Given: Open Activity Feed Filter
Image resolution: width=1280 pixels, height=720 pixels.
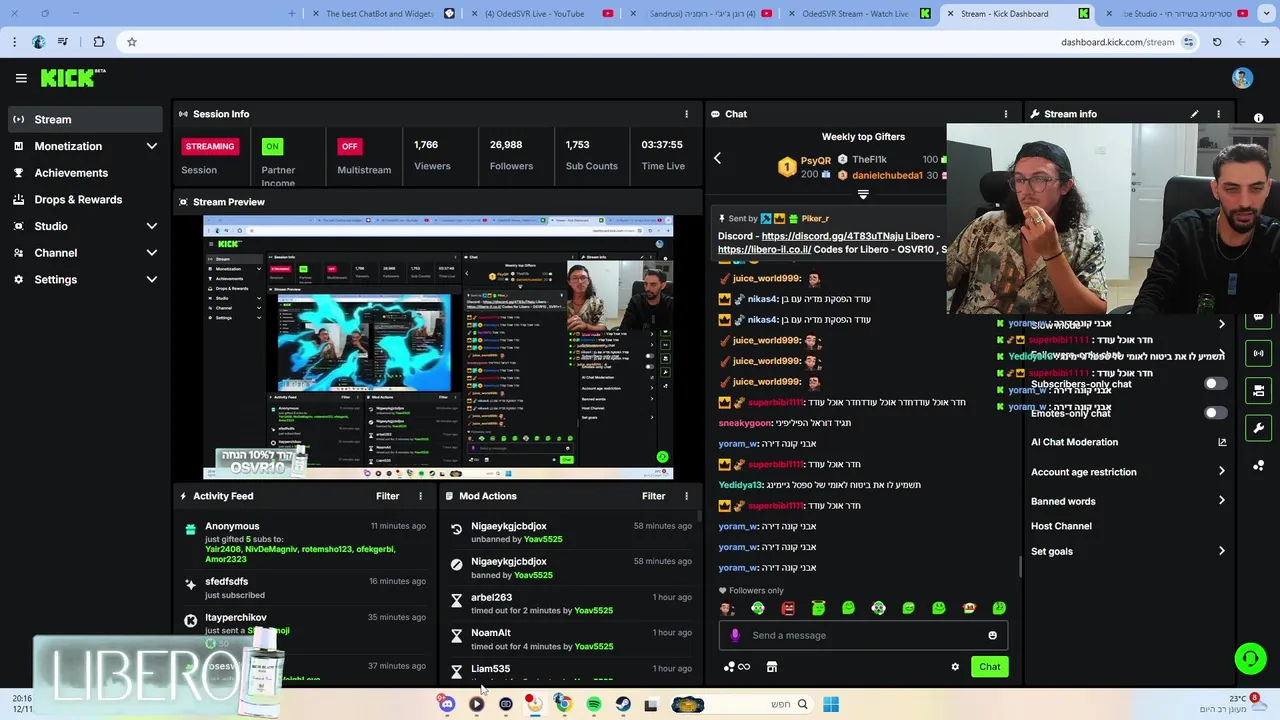Looking at the screenshot, I should 387,496.
